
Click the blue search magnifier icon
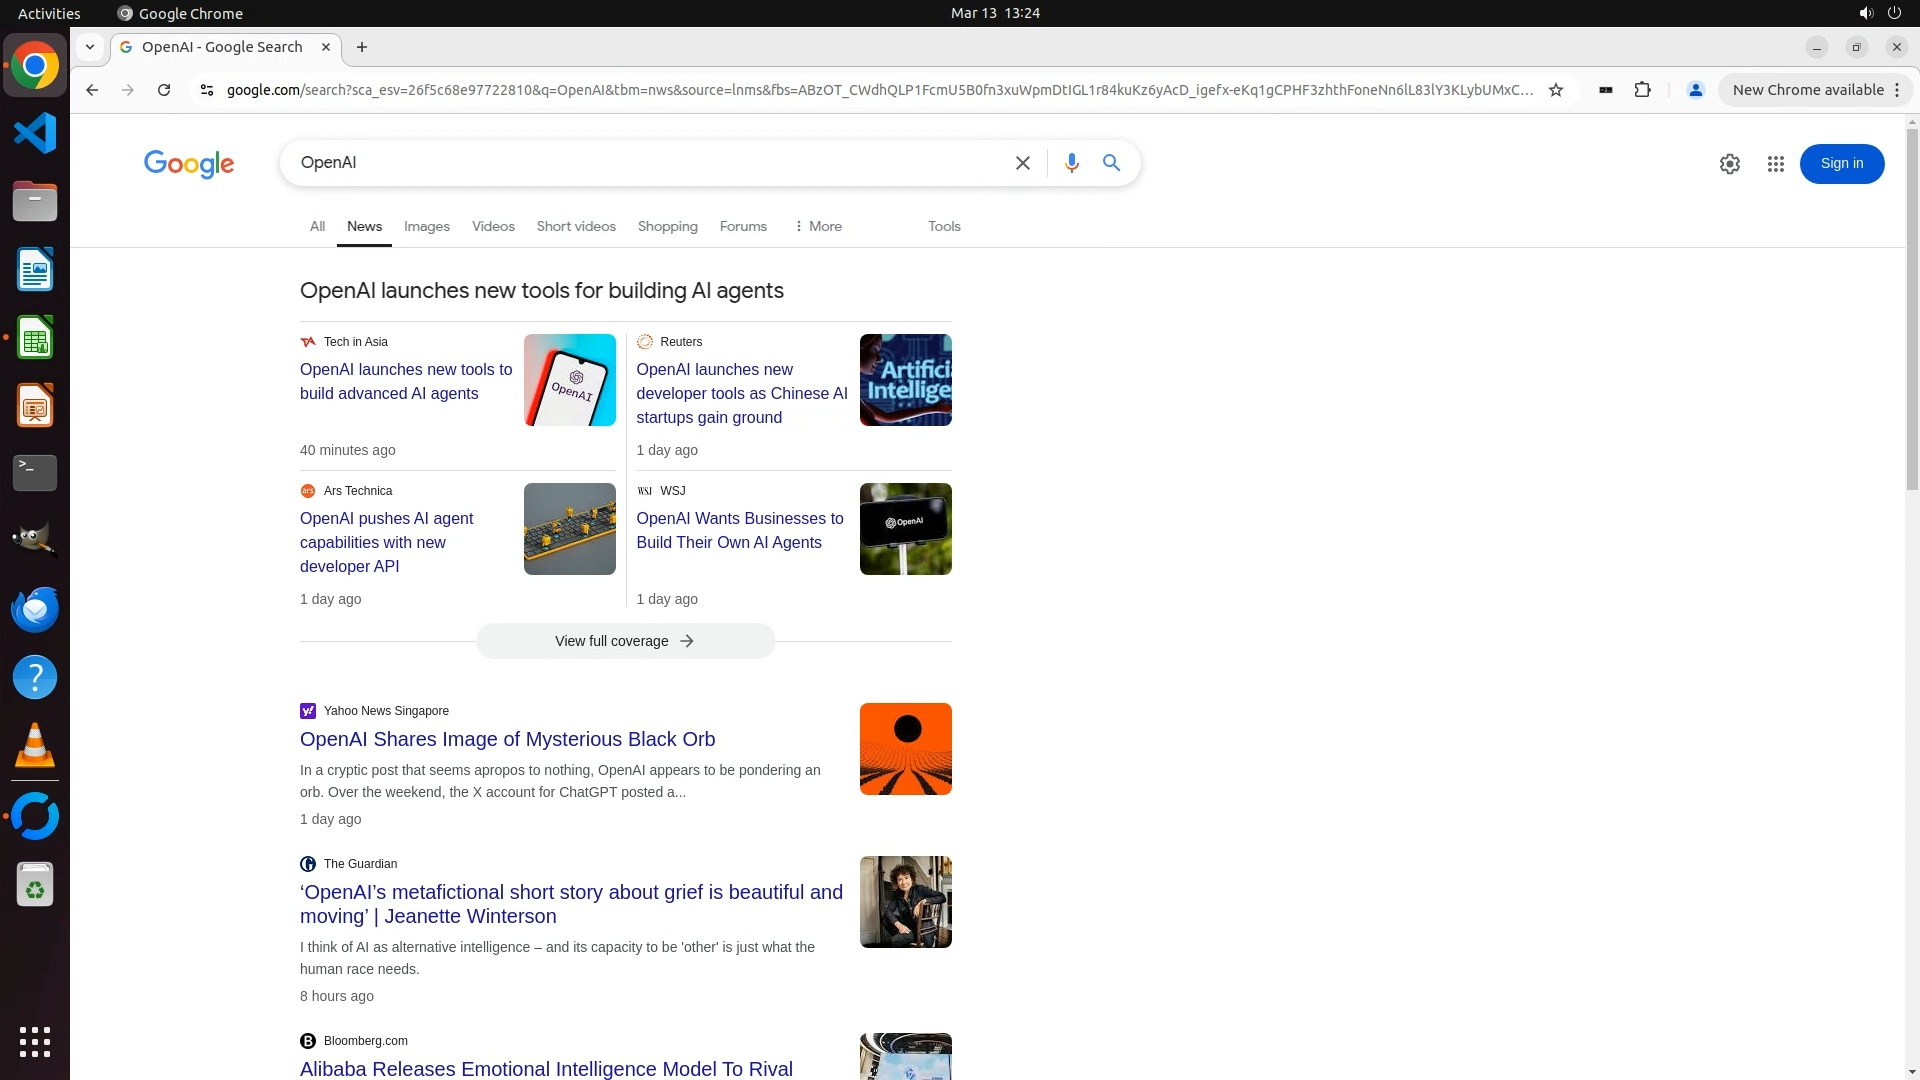(x=1111, y=163)
